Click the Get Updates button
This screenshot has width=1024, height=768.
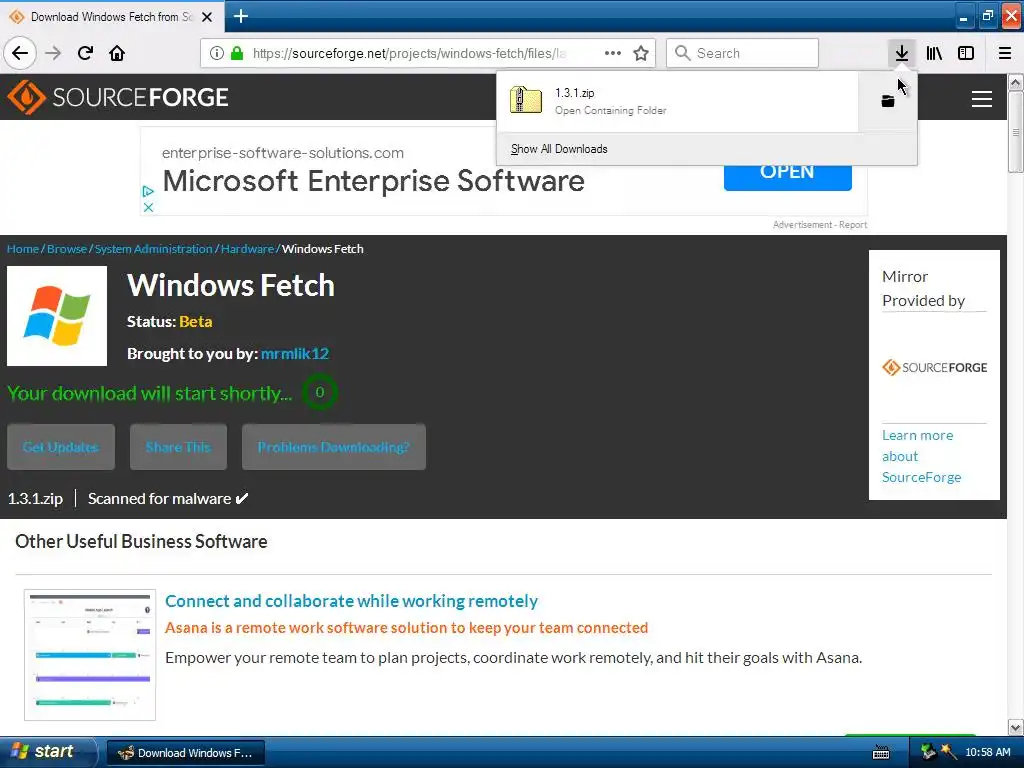[x=61, y=447]
